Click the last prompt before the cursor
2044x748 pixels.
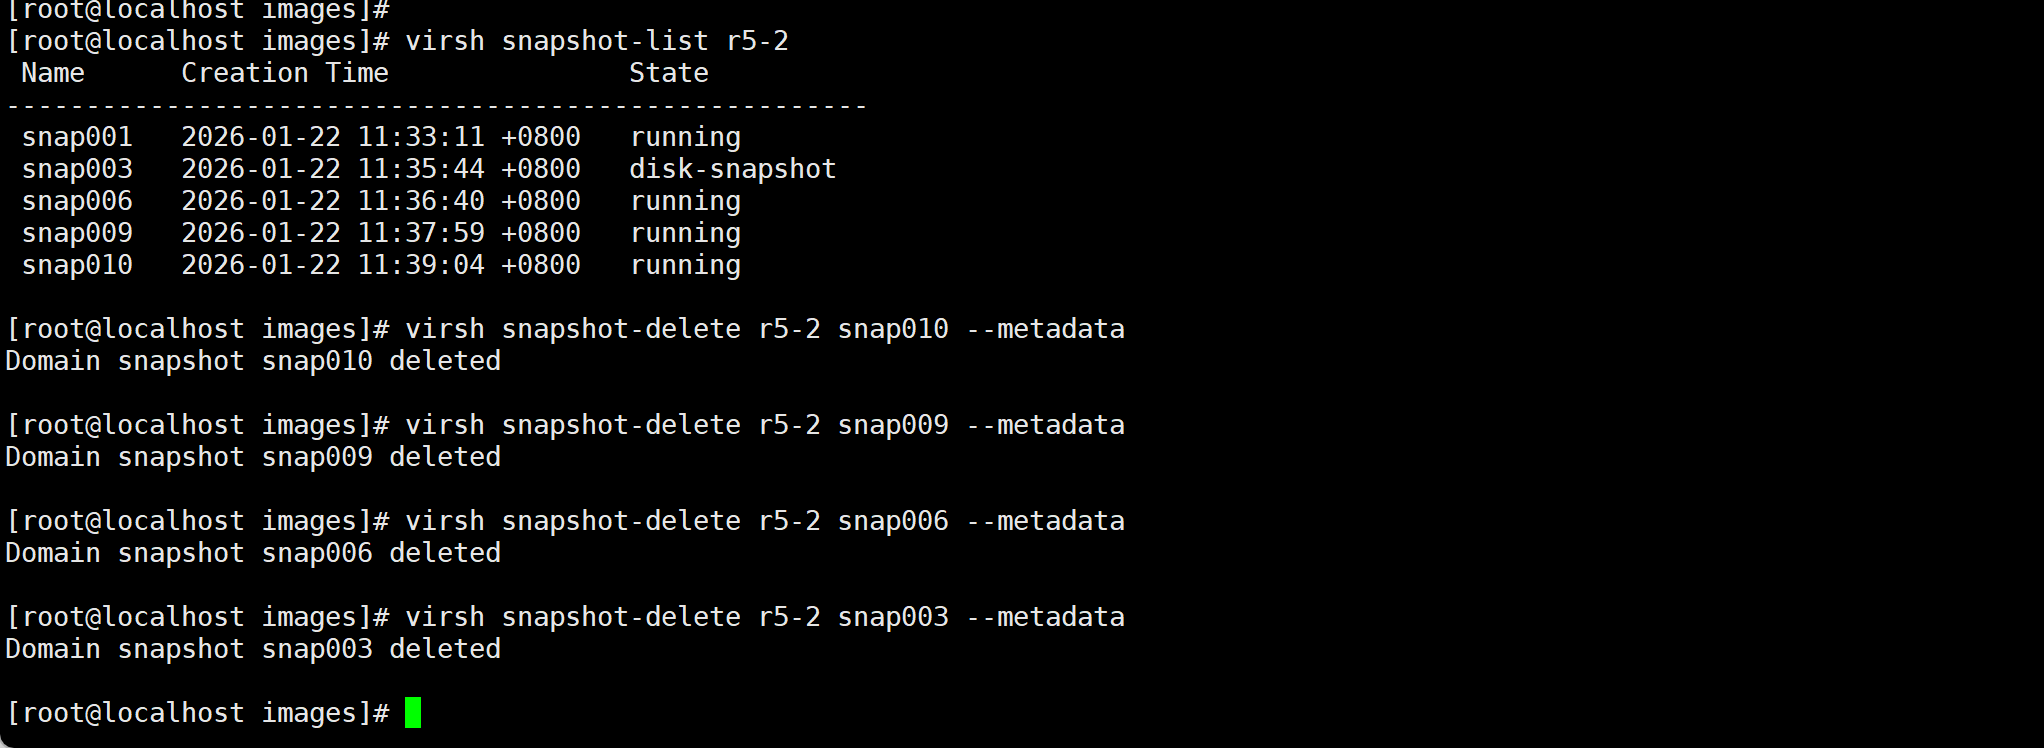tap(197, 713)
